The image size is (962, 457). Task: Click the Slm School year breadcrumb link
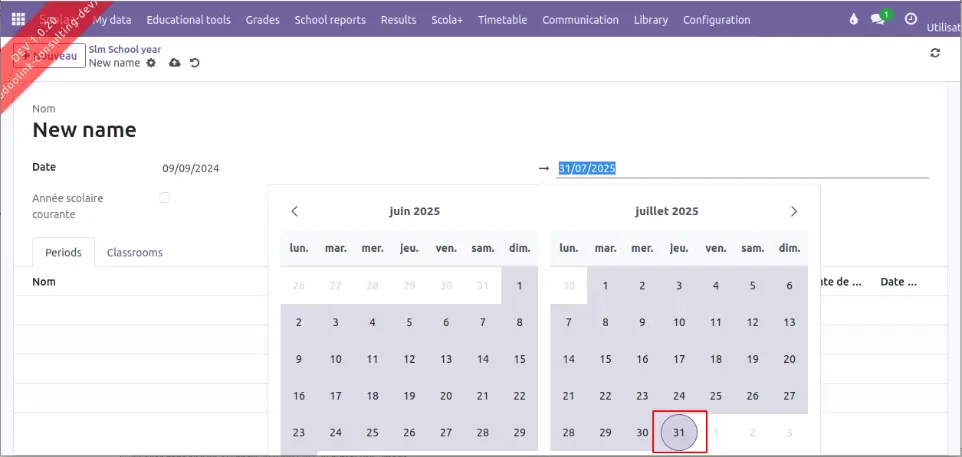pyautogui.click(x=125, y=49)
